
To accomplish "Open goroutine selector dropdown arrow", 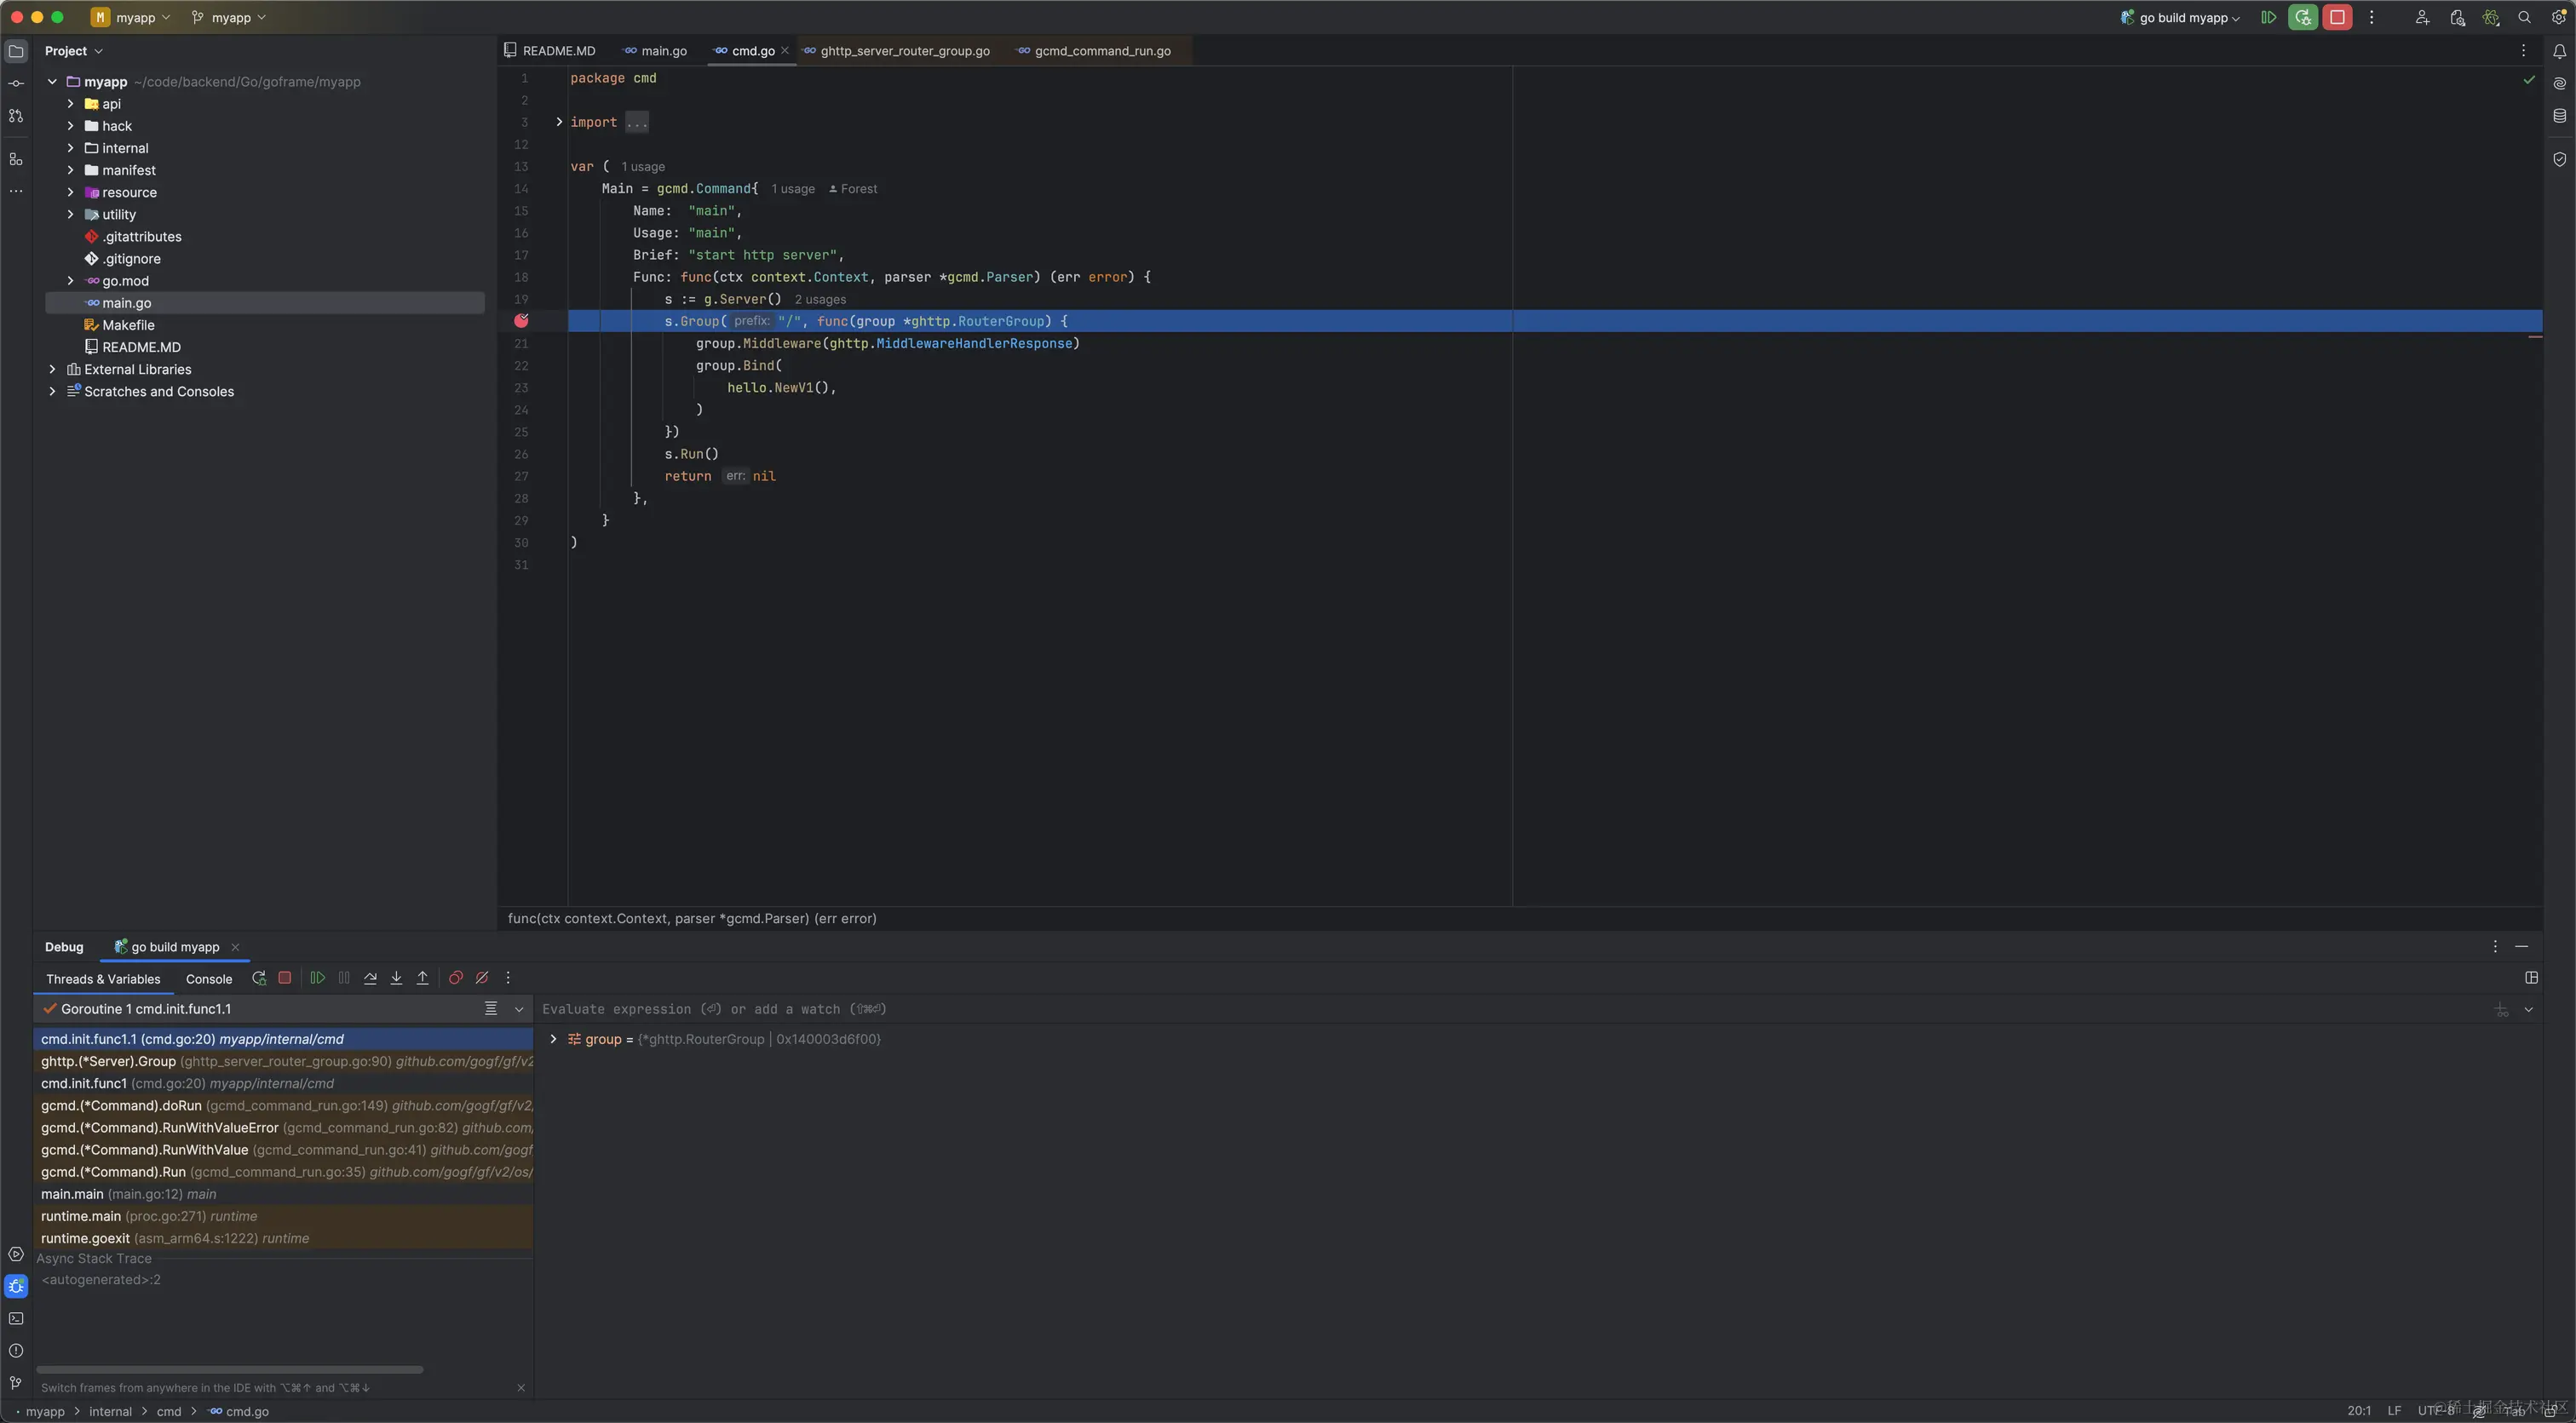I will (x=519, y=1010).
